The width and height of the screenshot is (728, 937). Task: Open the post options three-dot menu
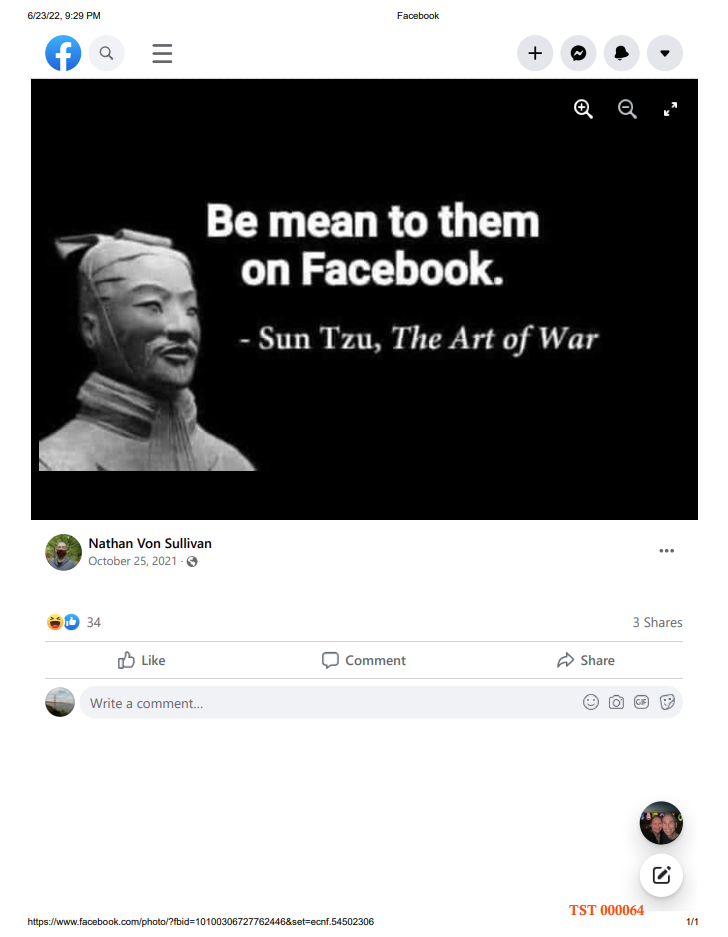point(666,550)
